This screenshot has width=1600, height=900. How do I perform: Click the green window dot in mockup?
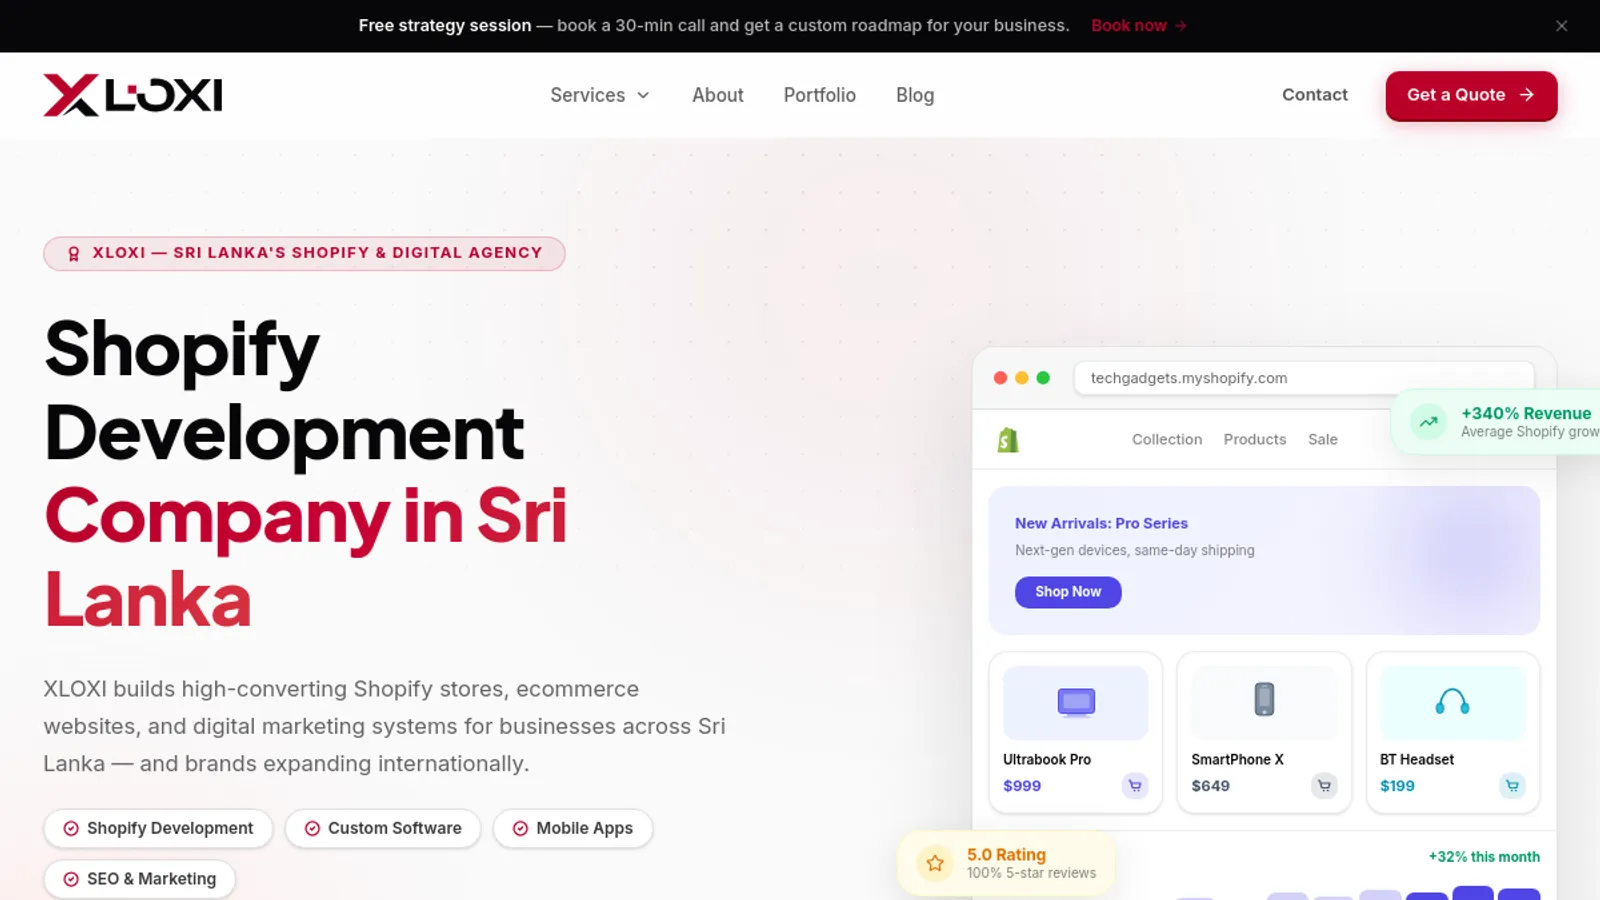[x=1043, y=378]
